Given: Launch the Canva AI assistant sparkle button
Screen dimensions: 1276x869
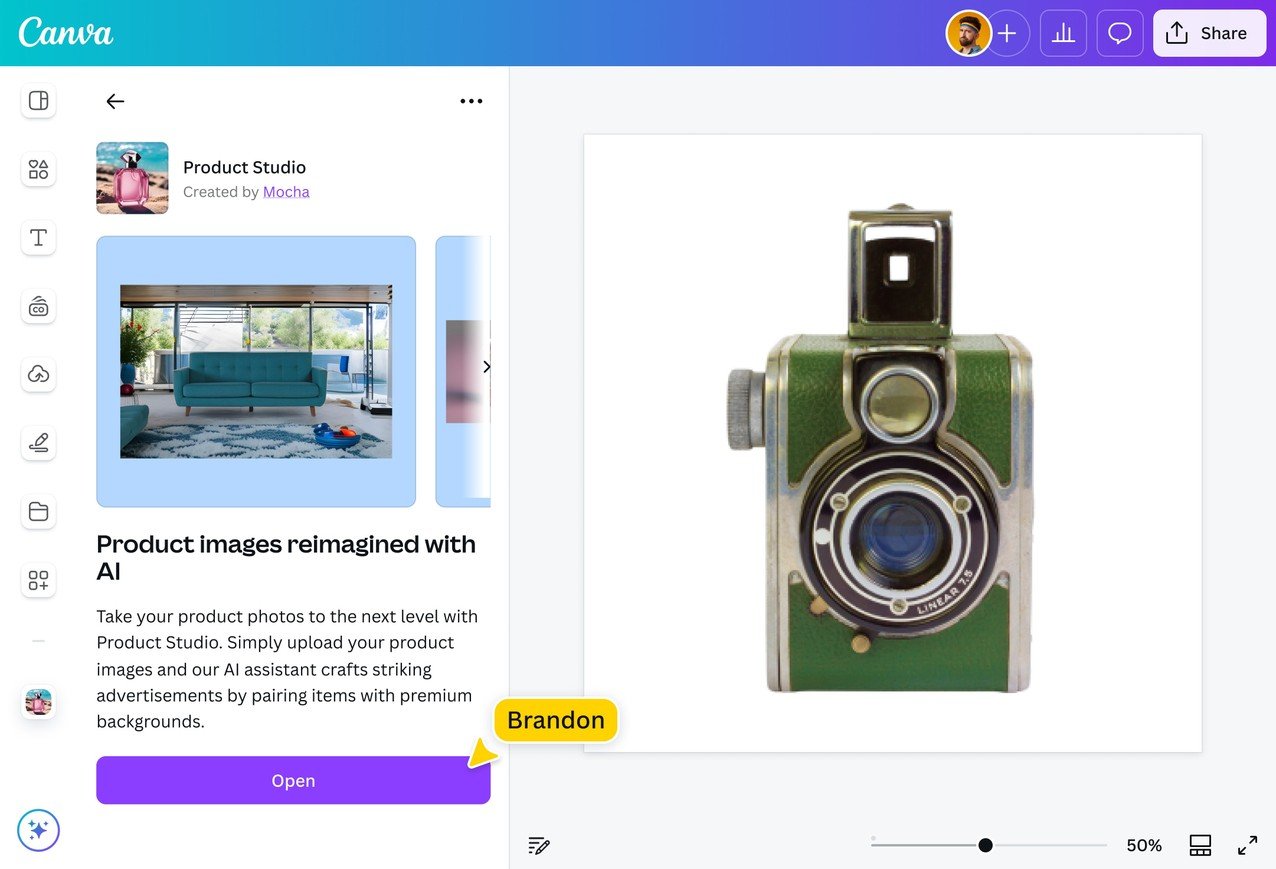Looking at the screenshot, I should click(38, 830).
